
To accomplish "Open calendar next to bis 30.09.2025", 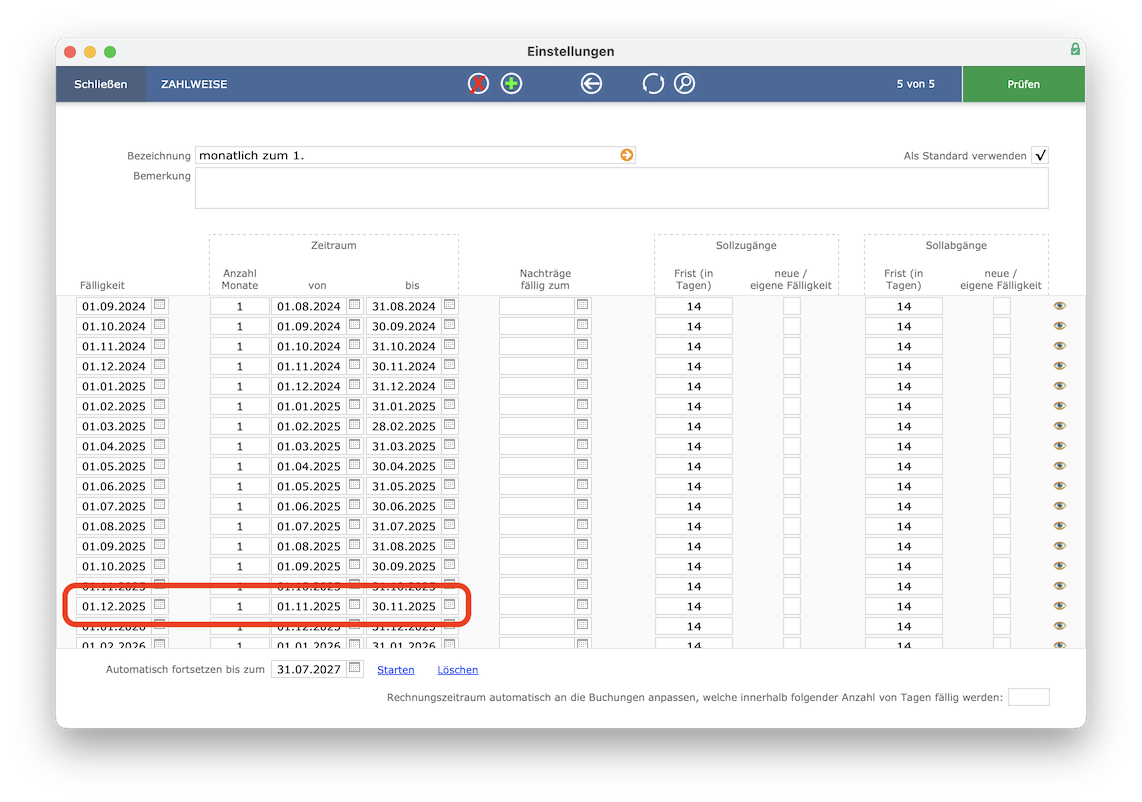I will [x=449, y=565].
